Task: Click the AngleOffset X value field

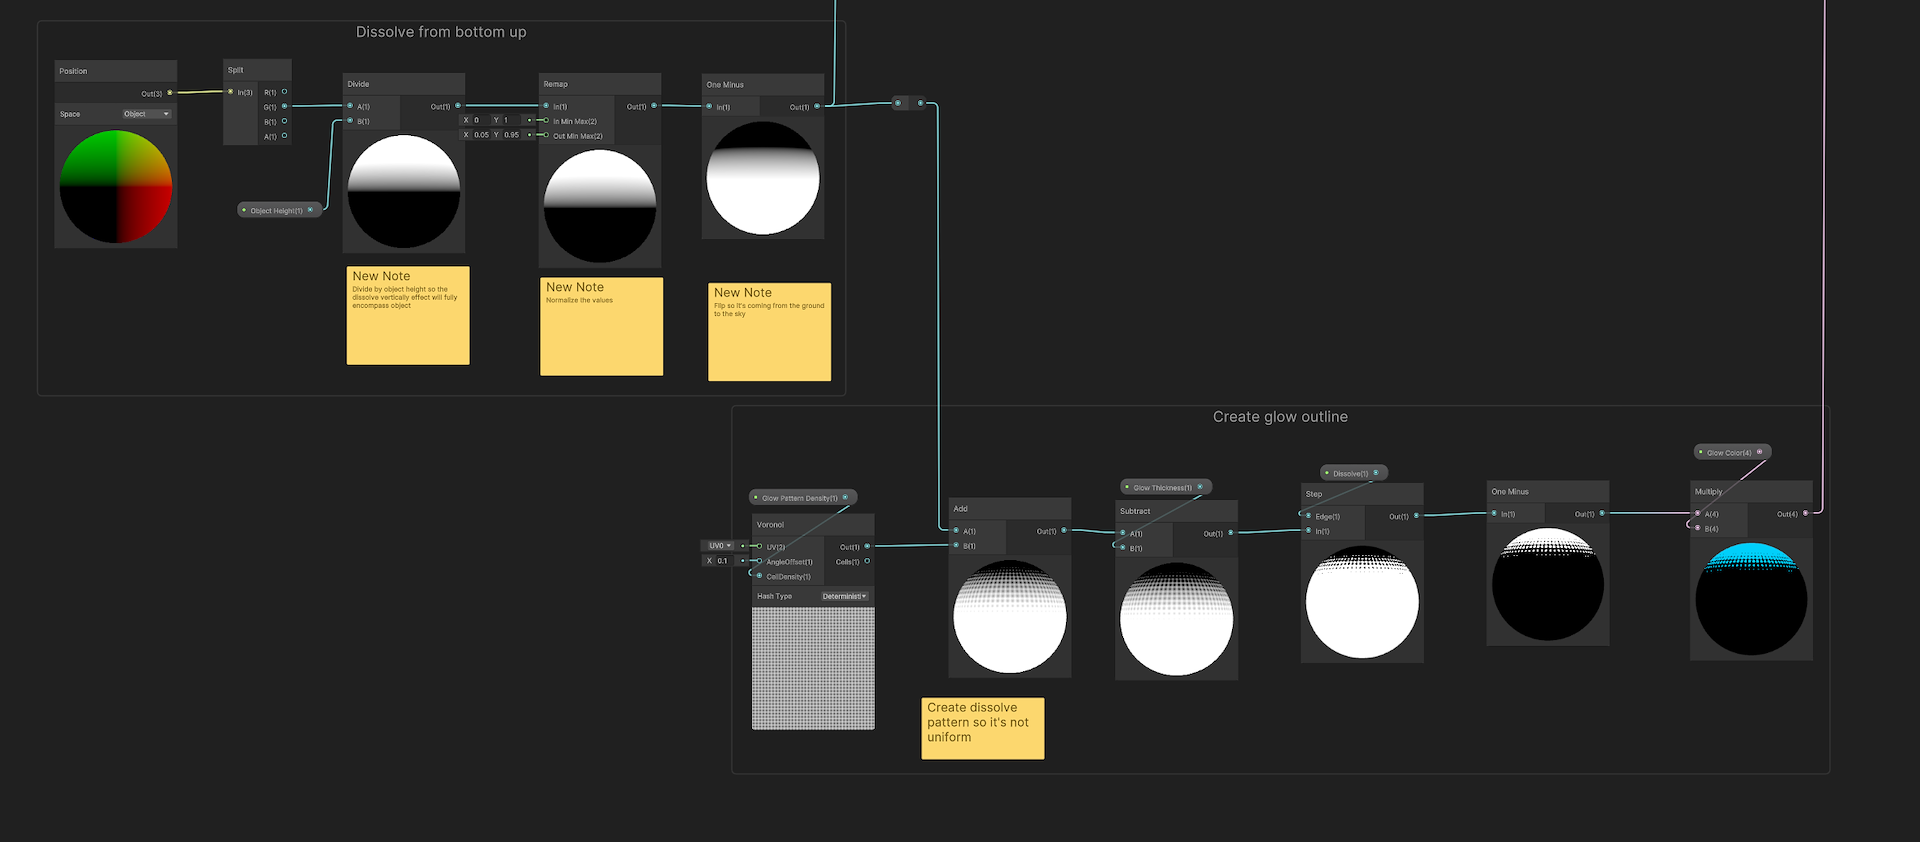Action: pos(724,561)
